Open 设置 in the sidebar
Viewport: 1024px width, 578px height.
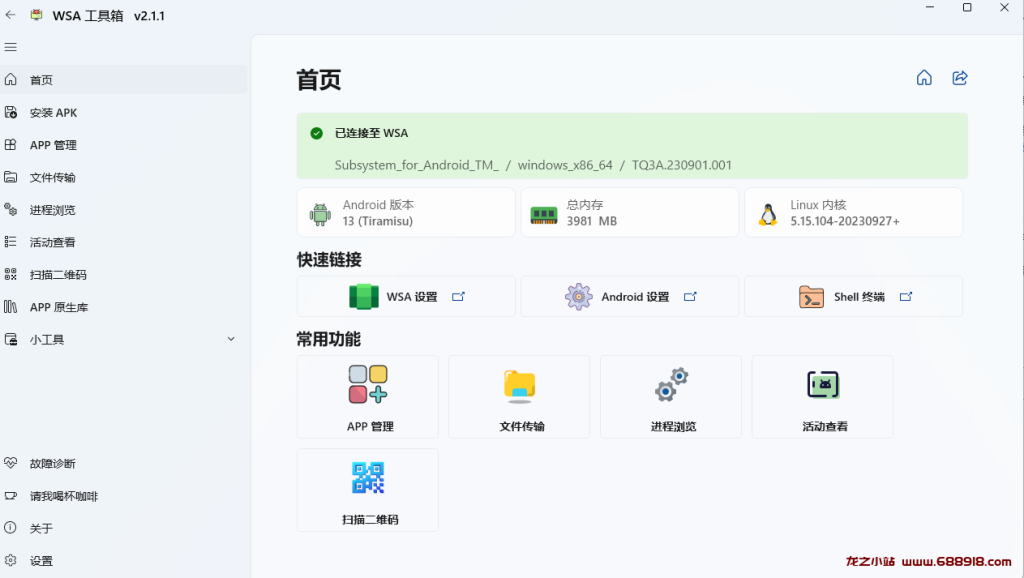[x=123, y=561]
